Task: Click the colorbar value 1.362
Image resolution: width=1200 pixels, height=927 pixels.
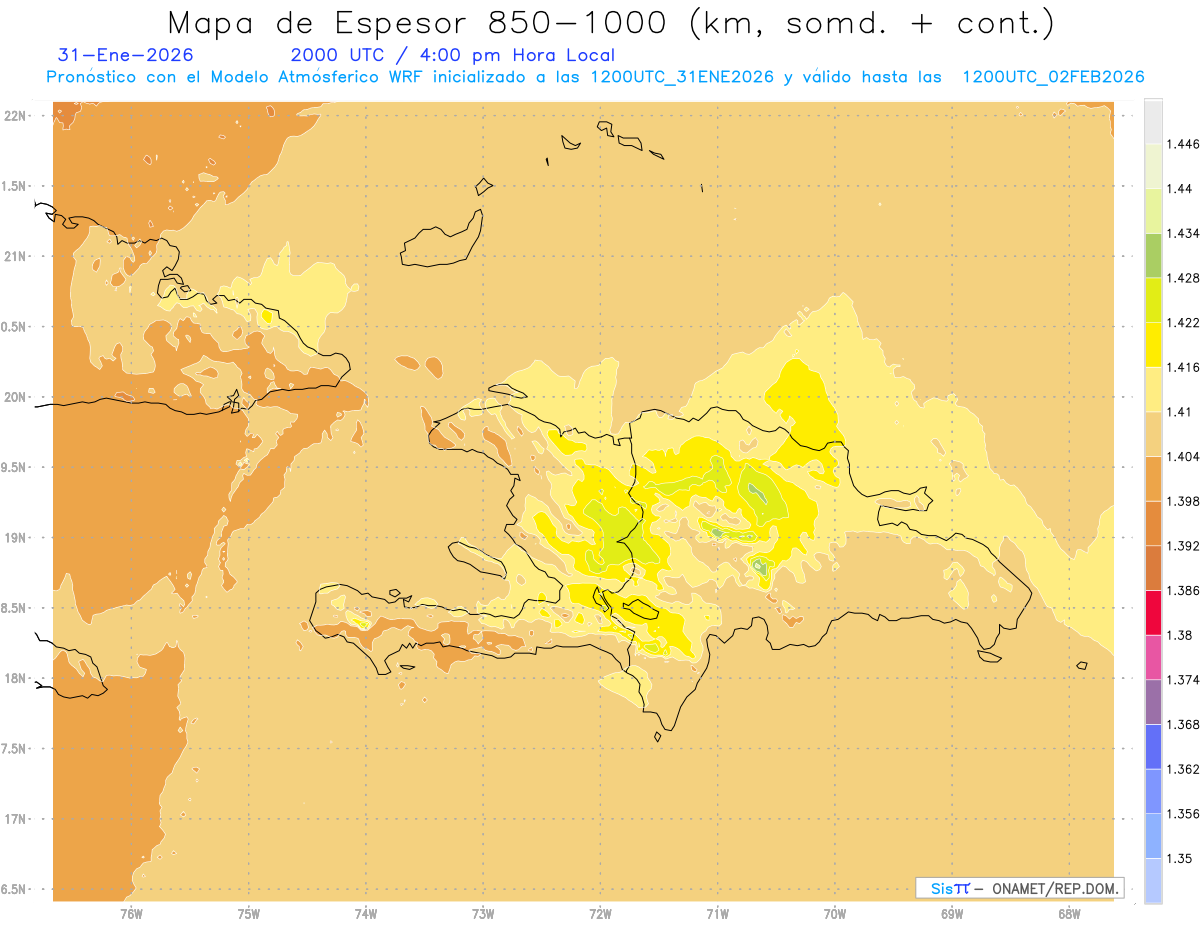Action: [x=1183, y=769]
